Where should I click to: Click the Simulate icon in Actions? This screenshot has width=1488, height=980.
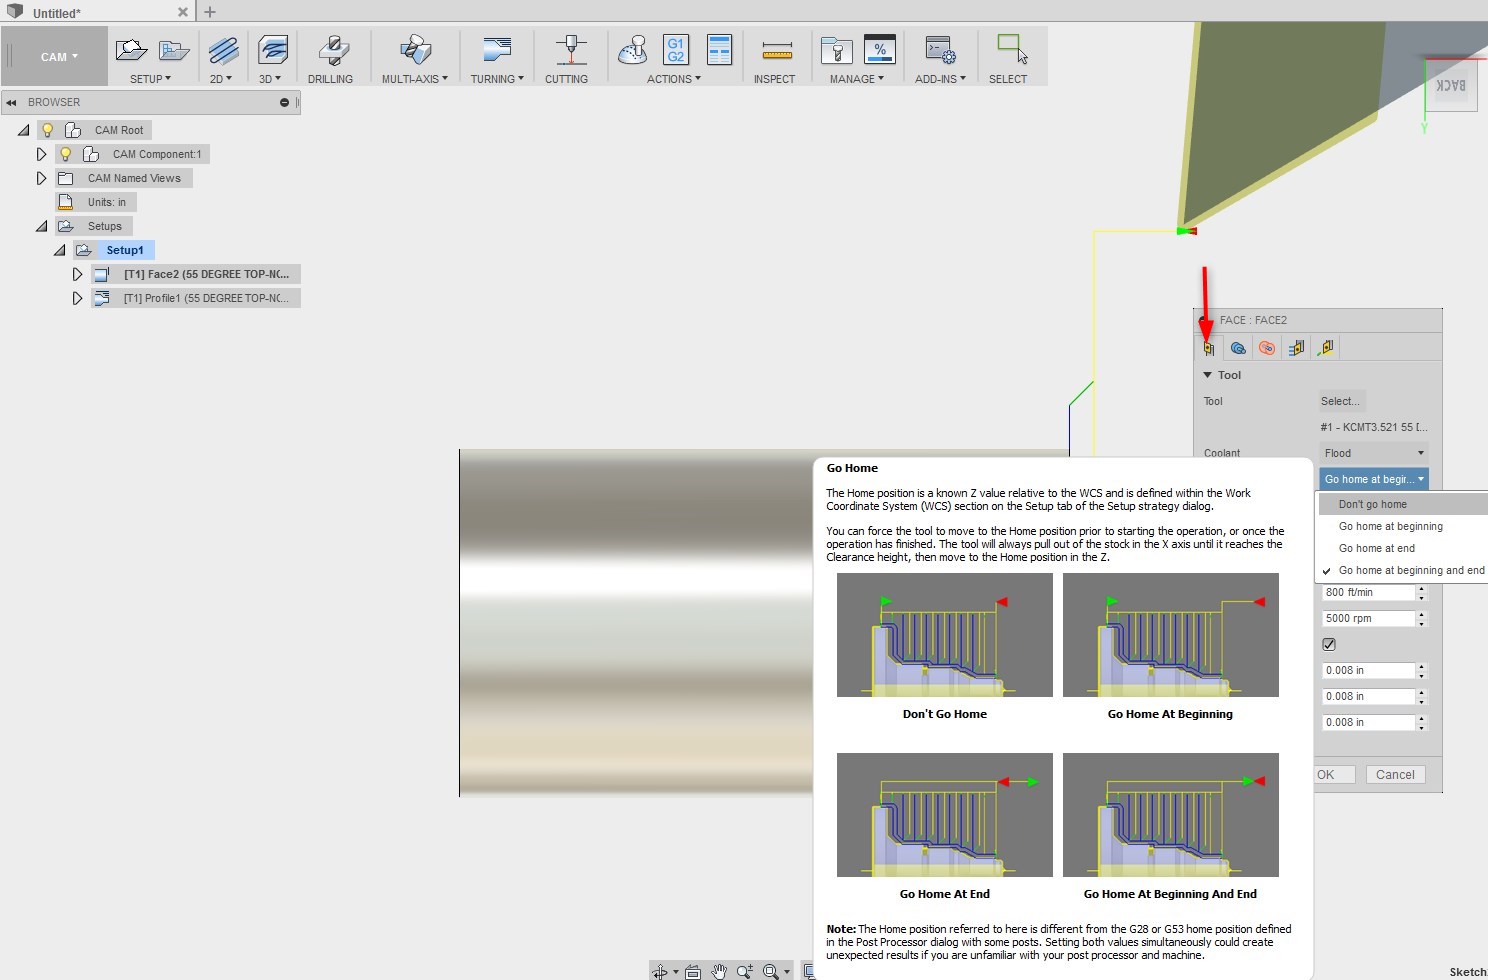pos(633,50)
